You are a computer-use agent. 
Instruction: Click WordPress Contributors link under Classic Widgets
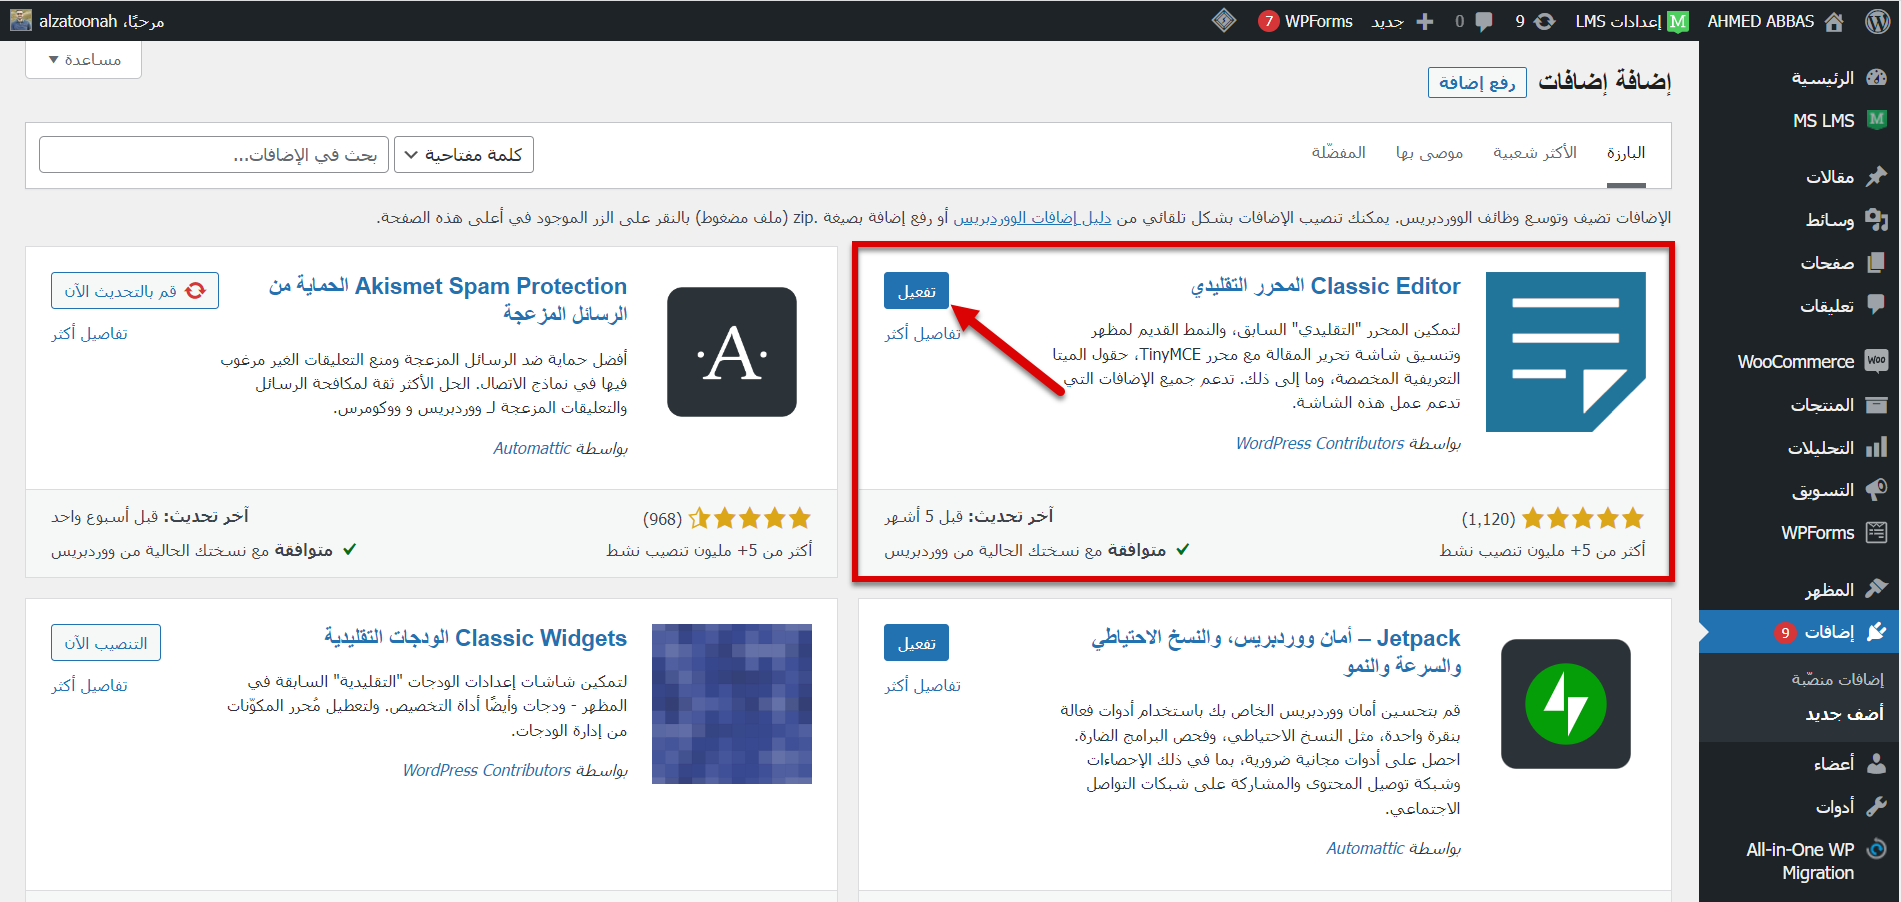click(487, 770)
